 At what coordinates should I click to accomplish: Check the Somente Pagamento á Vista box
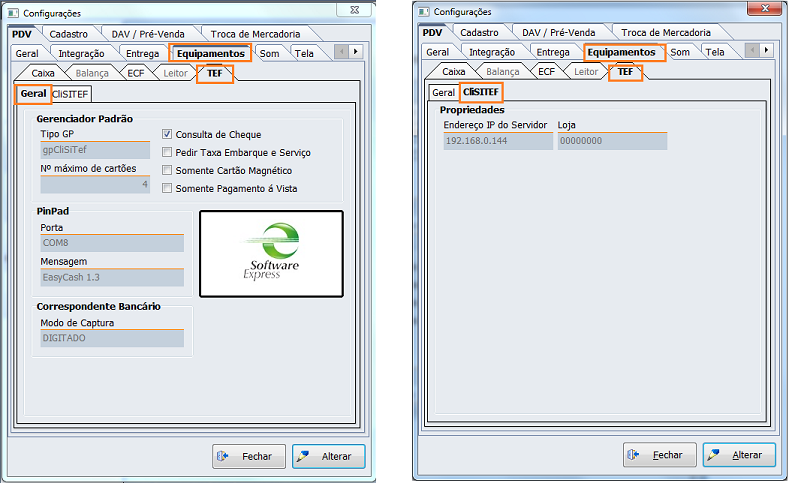tap(168, 188)
